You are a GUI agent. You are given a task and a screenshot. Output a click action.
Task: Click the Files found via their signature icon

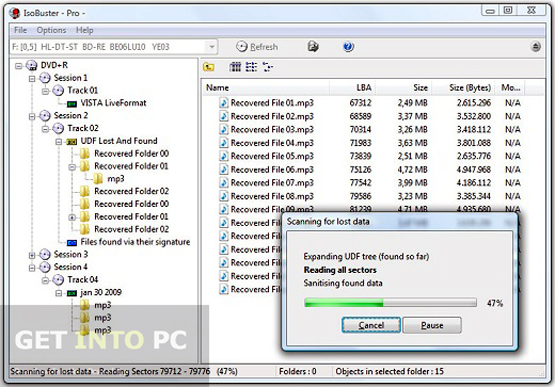(x=72, y=242)
